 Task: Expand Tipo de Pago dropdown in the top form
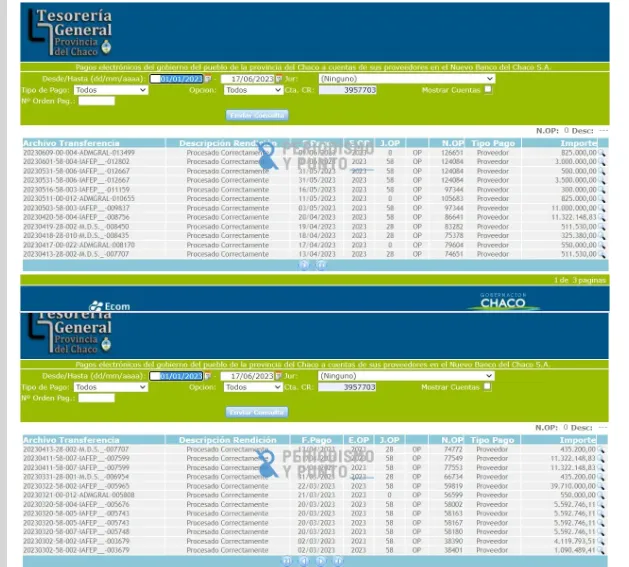click(110, 89)
